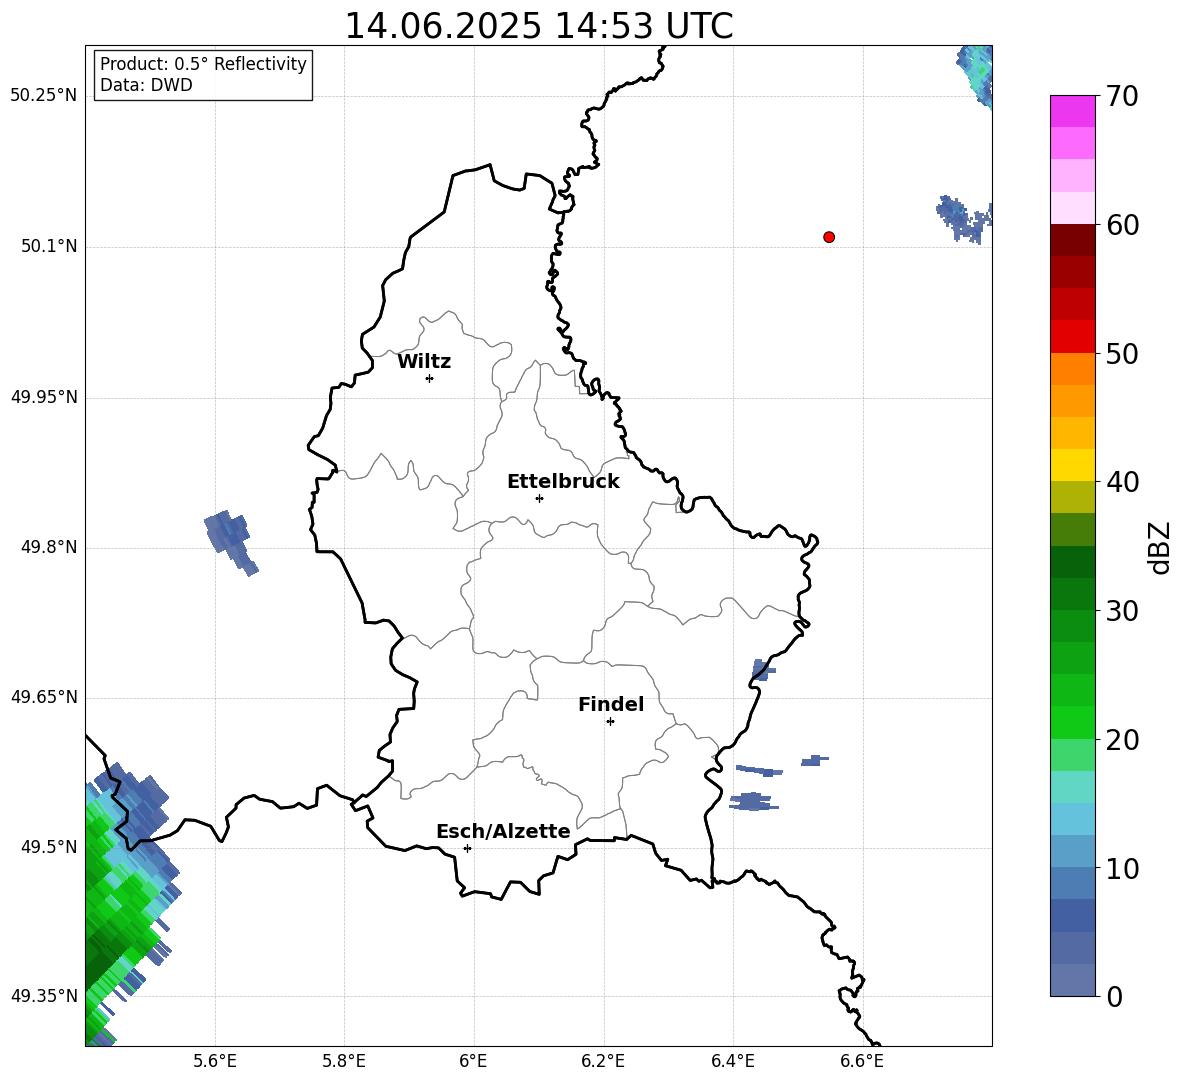Click the dark maroon band just below 60 dBZ
1184x1081 pixels.
pos(1072,240)
